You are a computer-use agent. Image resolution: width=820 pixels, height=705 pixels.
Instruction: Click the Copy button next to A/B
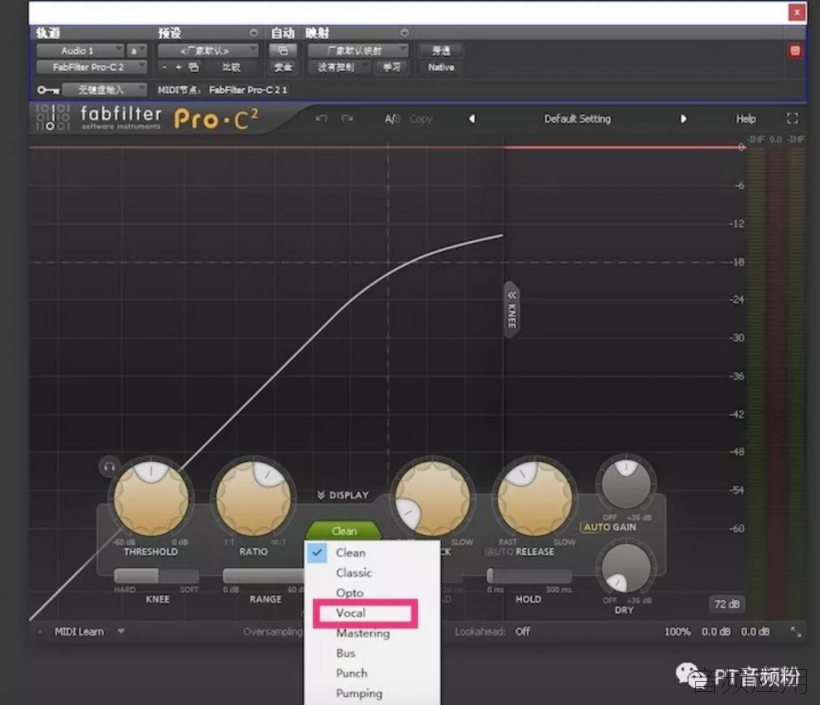[421, 119]
